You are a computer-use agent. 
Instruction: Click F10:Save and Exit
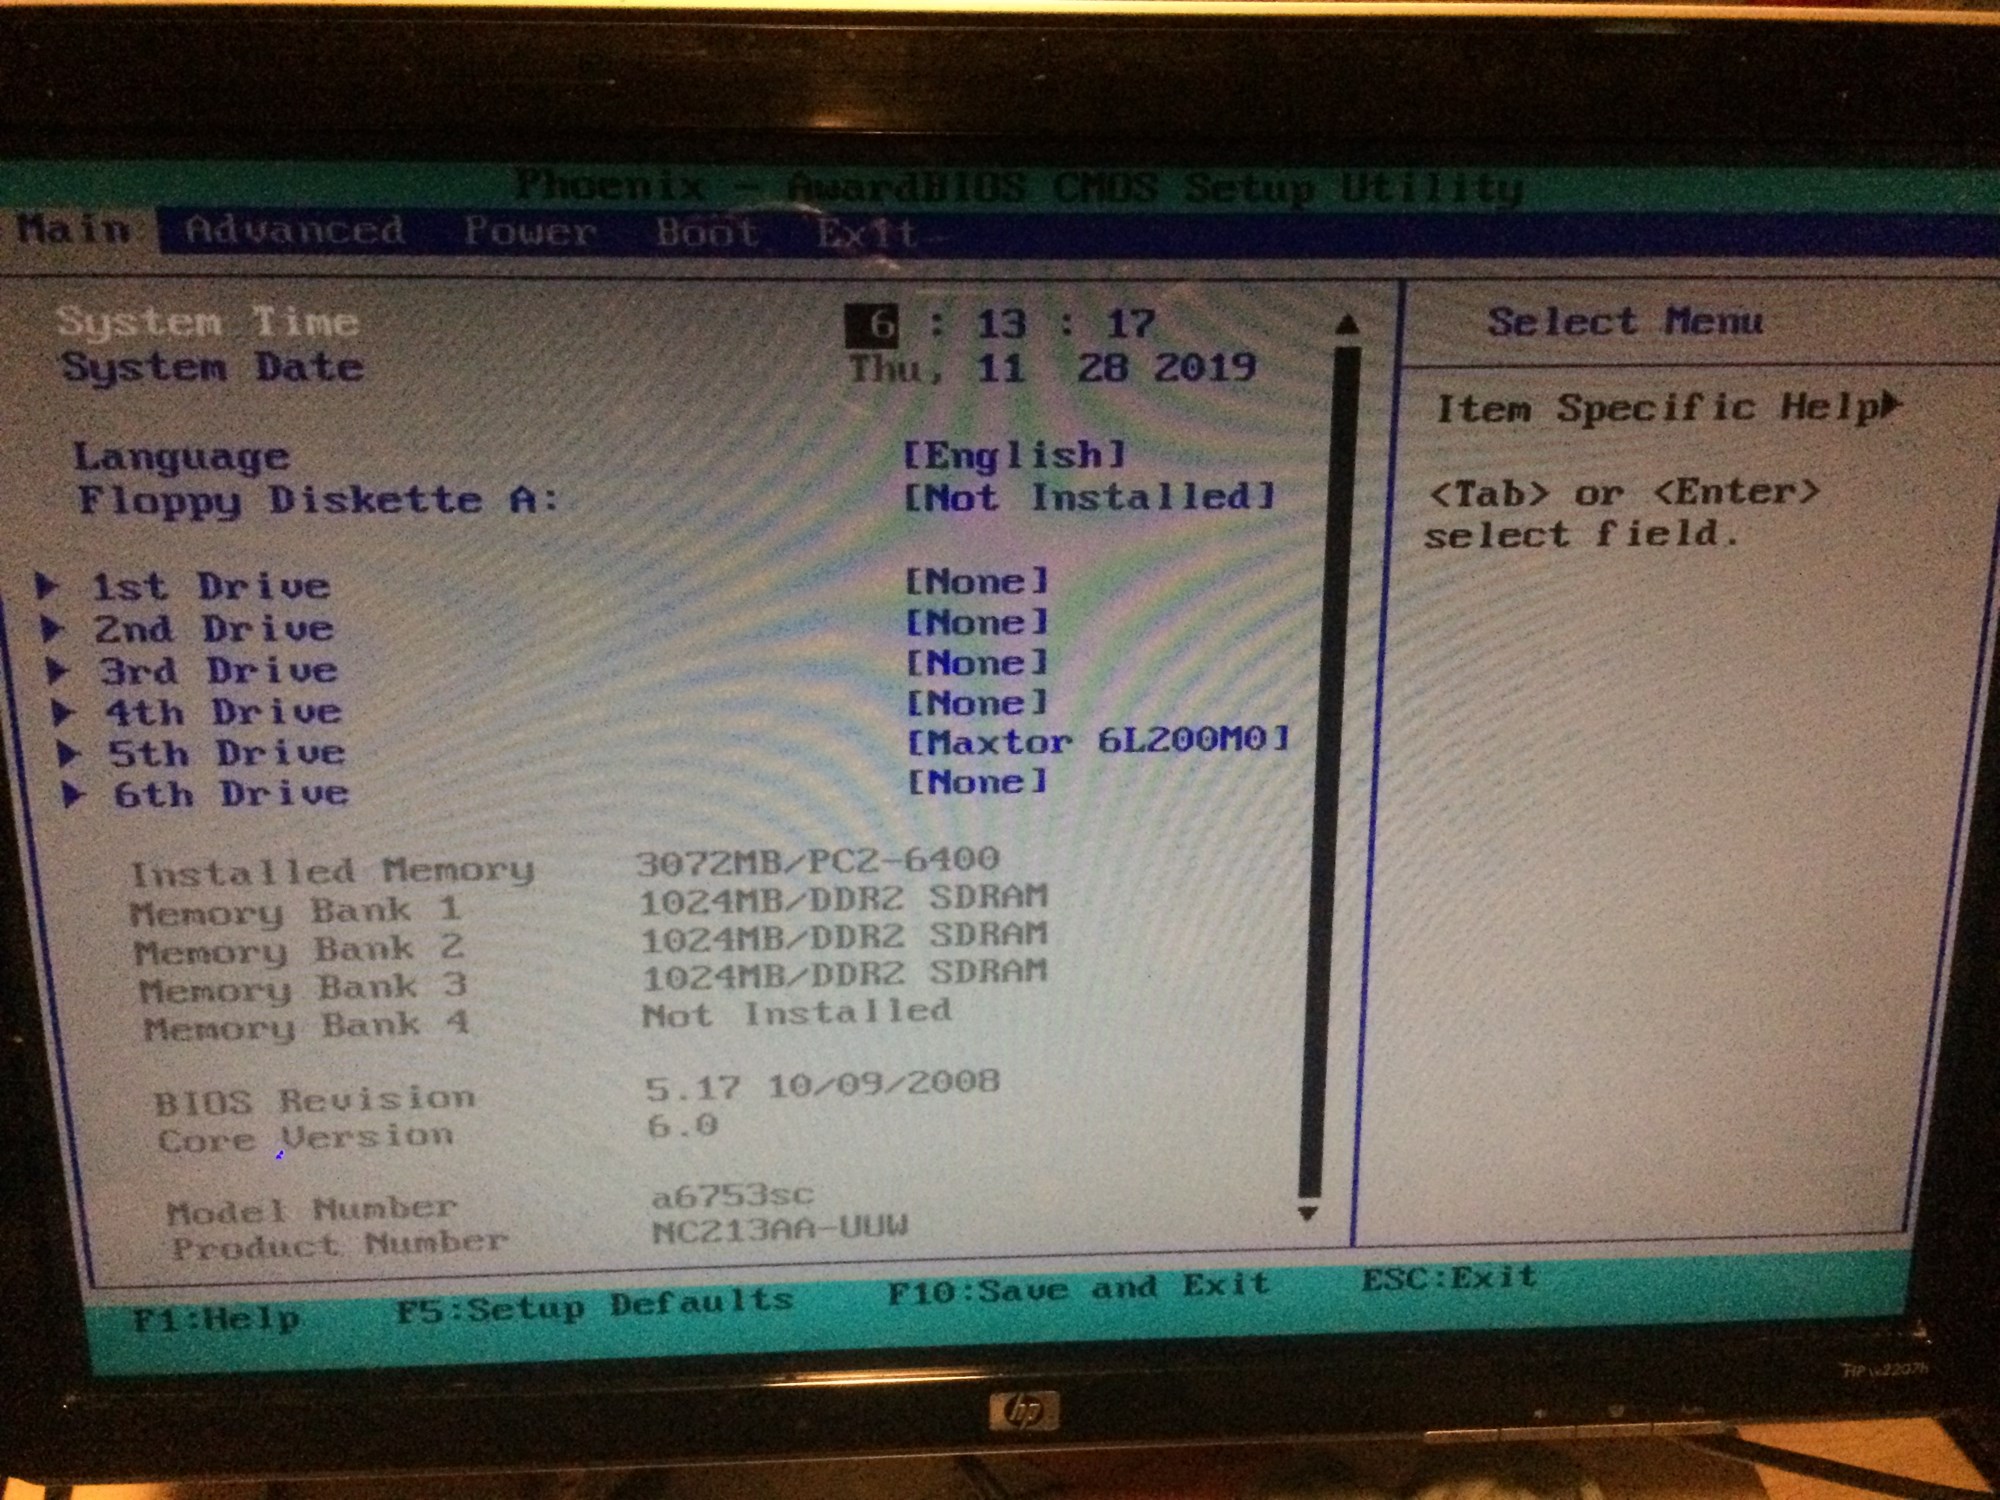coord(1078,1289)
